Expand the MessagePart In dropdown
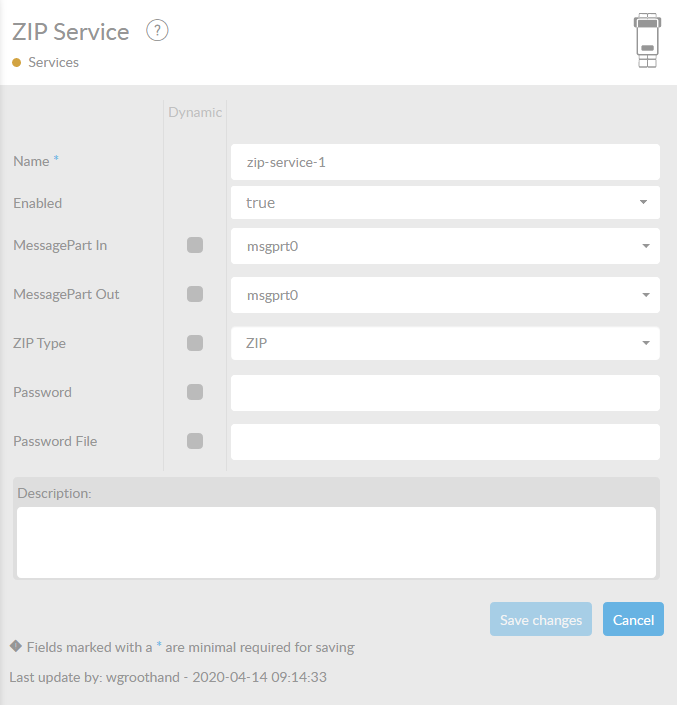Screen dimensions: 677x705 [x=445, y=245]
